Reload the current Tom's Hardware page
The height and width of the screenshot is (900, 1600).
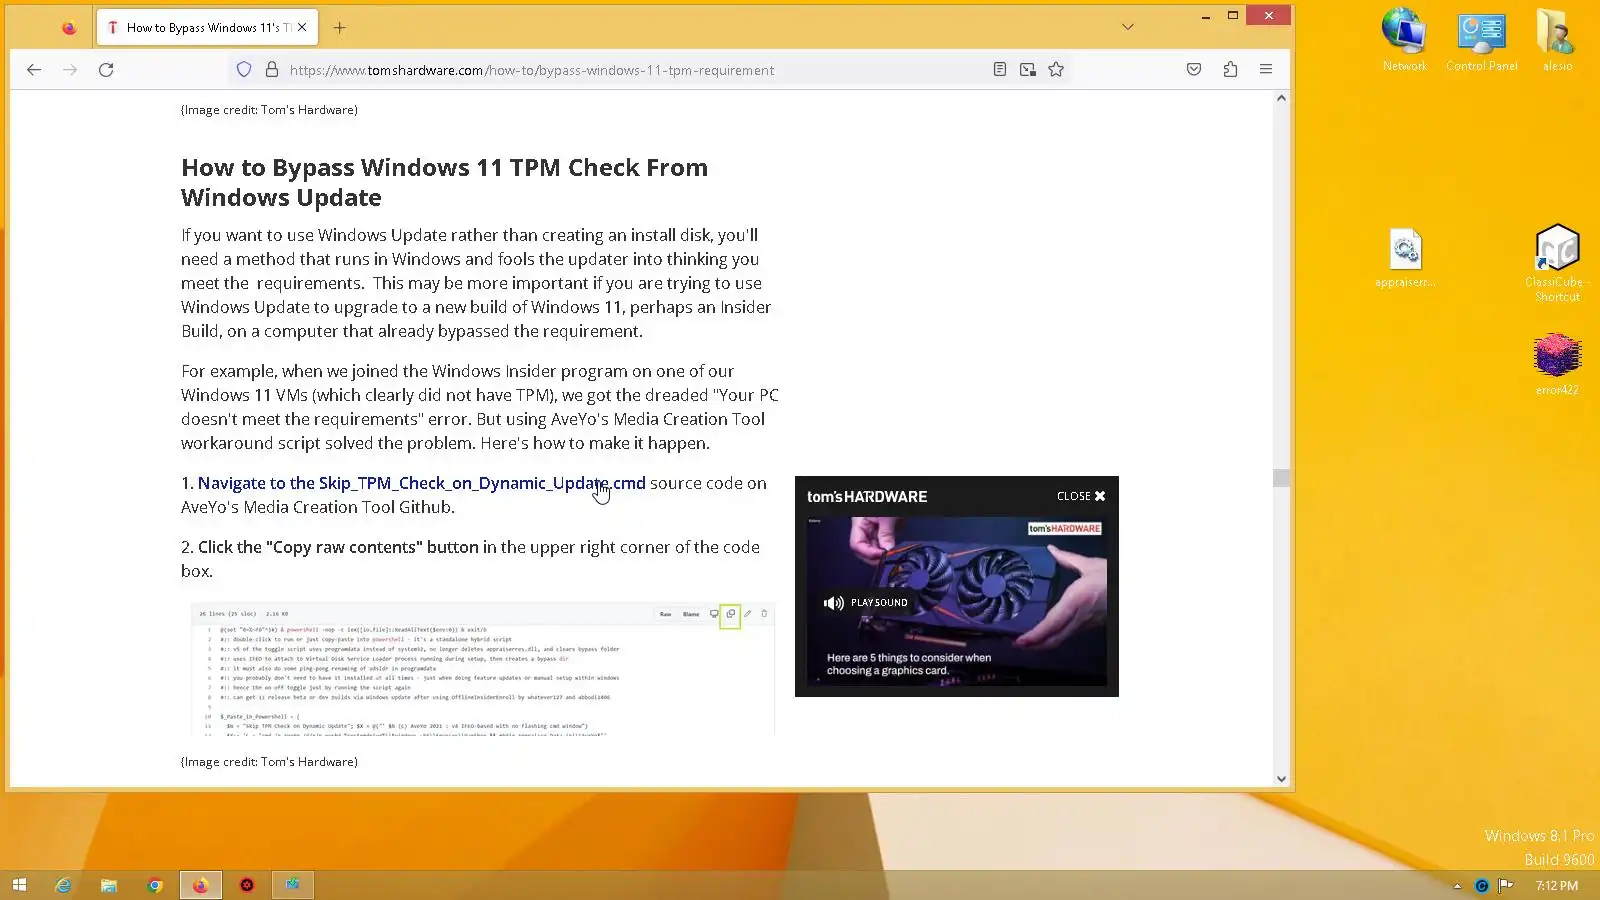tap(106, 70)
